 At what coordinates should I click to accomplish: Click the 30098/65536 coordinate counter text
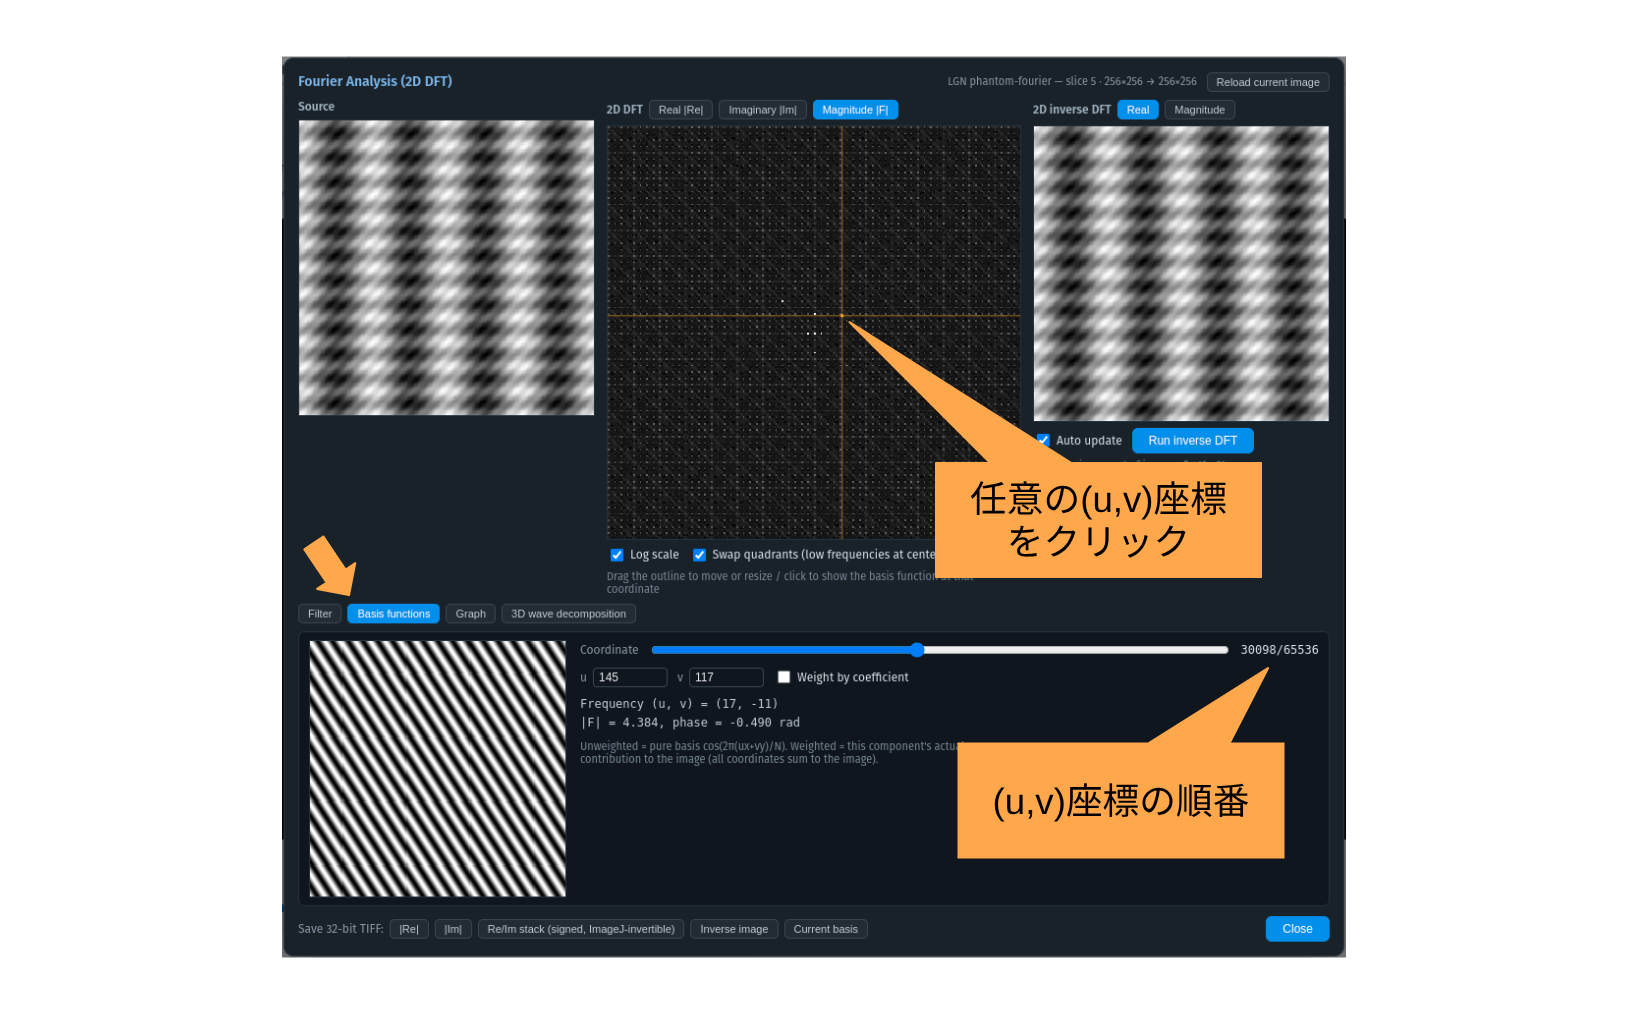tap(1279, 650)
